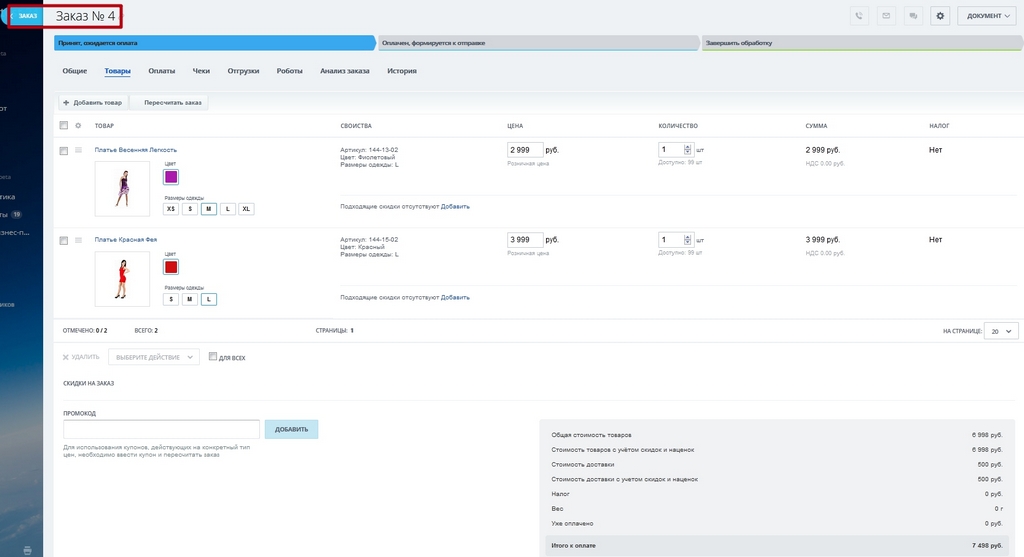The image size is (1024, 557).
Task: Click the Добавить товар button
Action: pyautogui.click(x=93, y=103)
